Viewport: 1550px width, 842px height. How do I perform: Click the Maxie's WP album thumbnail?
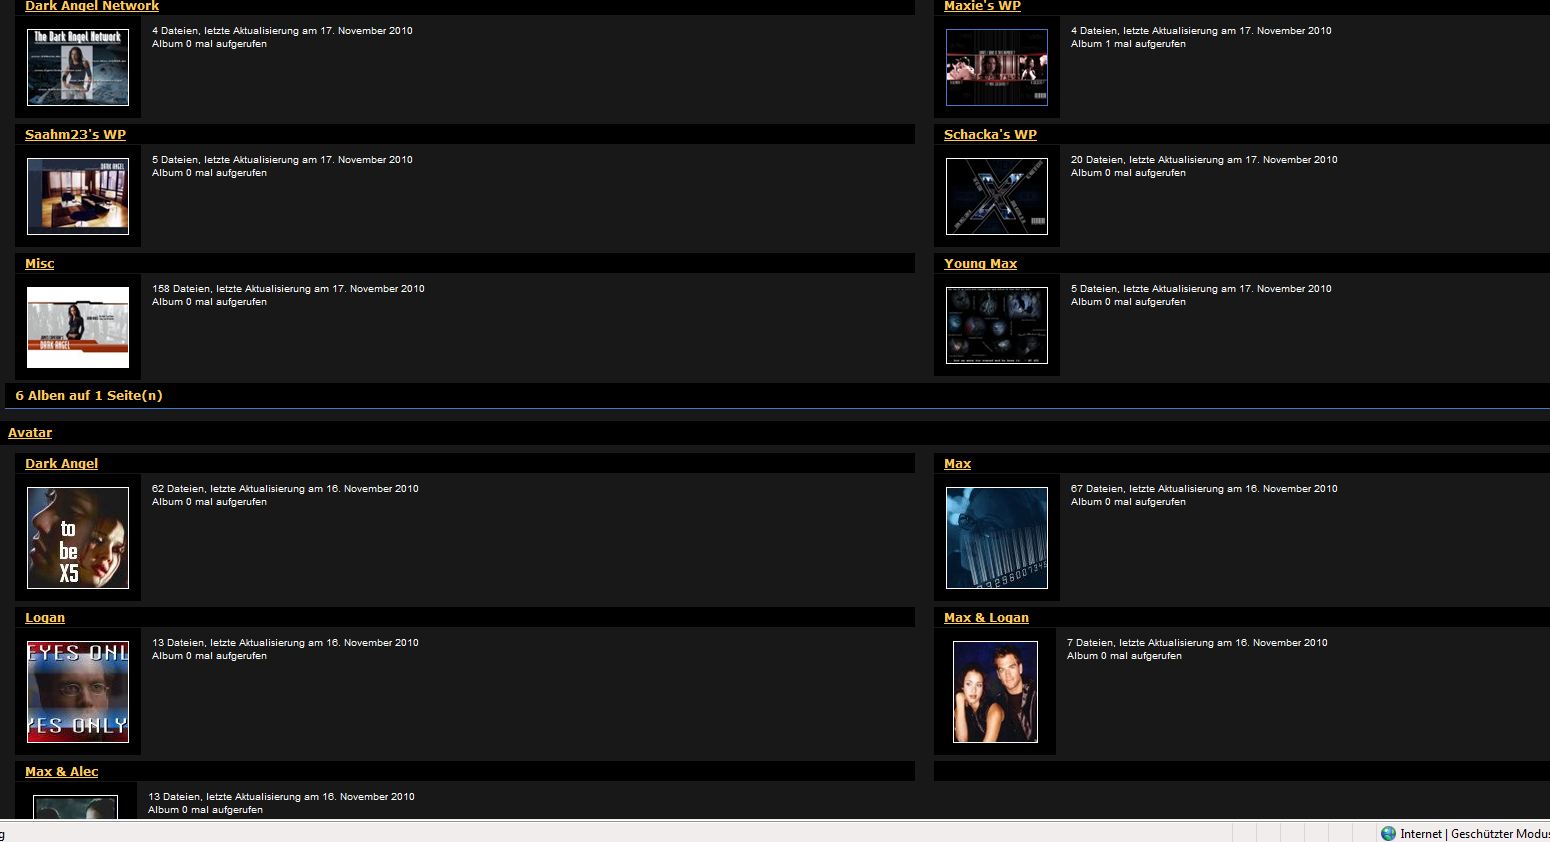[997, 67]
